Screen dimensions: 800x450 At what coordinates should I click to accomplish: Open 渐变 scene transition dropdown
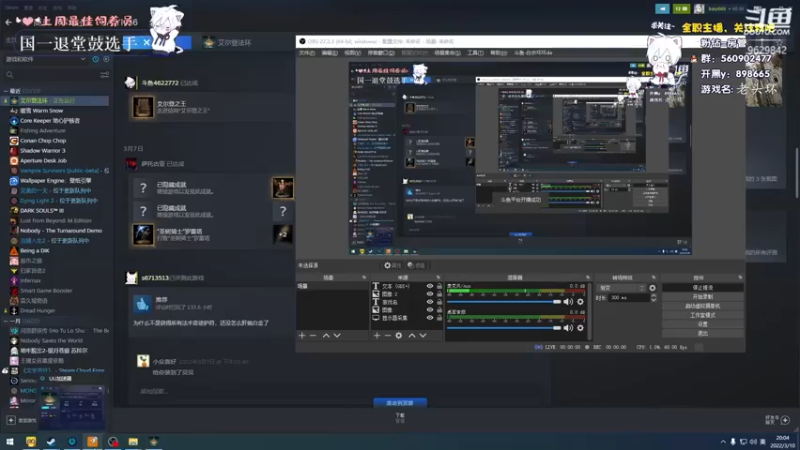(x=621, y=288)
